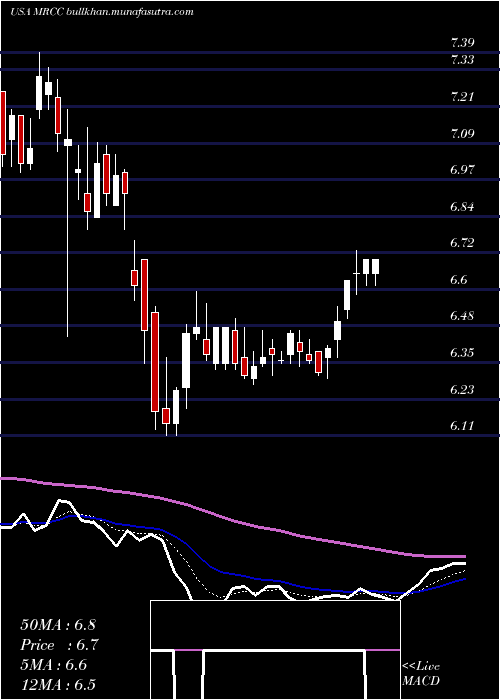
Task: Click the 6.72 price level label
Action: [x=462, y=243]
